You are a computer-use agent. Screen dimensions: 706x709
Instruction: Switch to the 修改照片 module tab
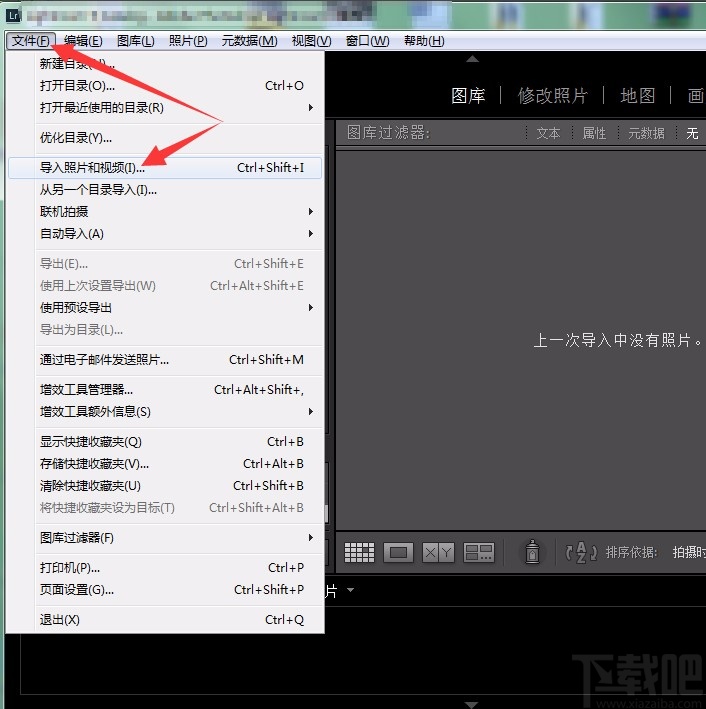click(553, 95)
